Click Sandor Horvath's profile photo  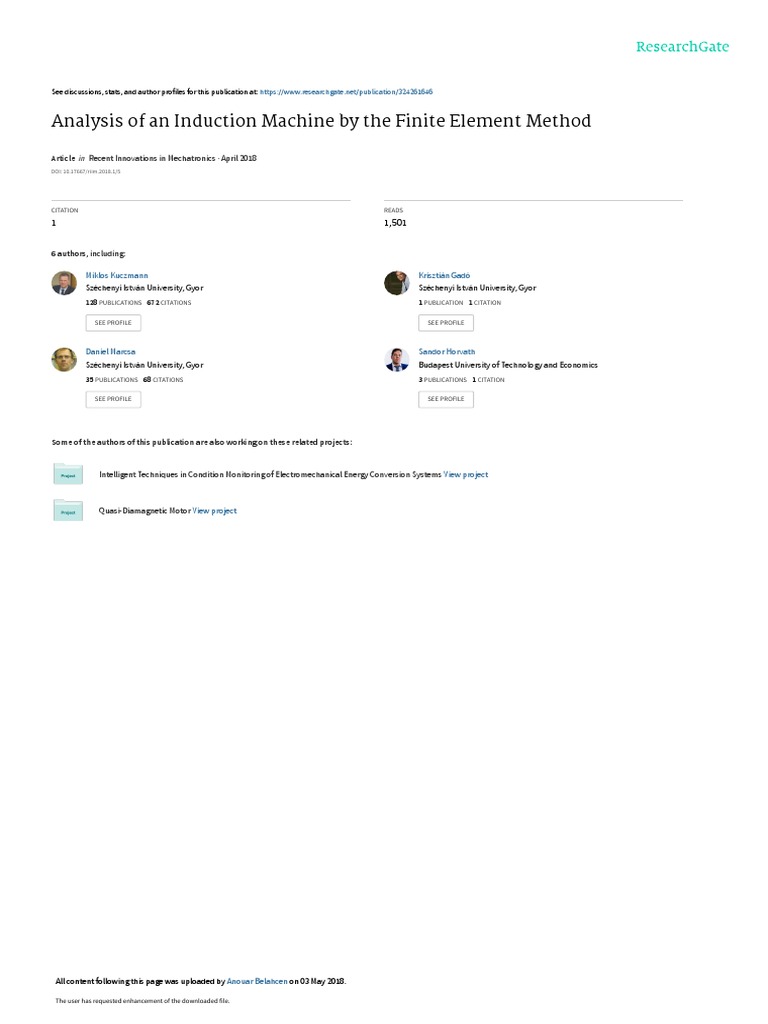[396, 360]
